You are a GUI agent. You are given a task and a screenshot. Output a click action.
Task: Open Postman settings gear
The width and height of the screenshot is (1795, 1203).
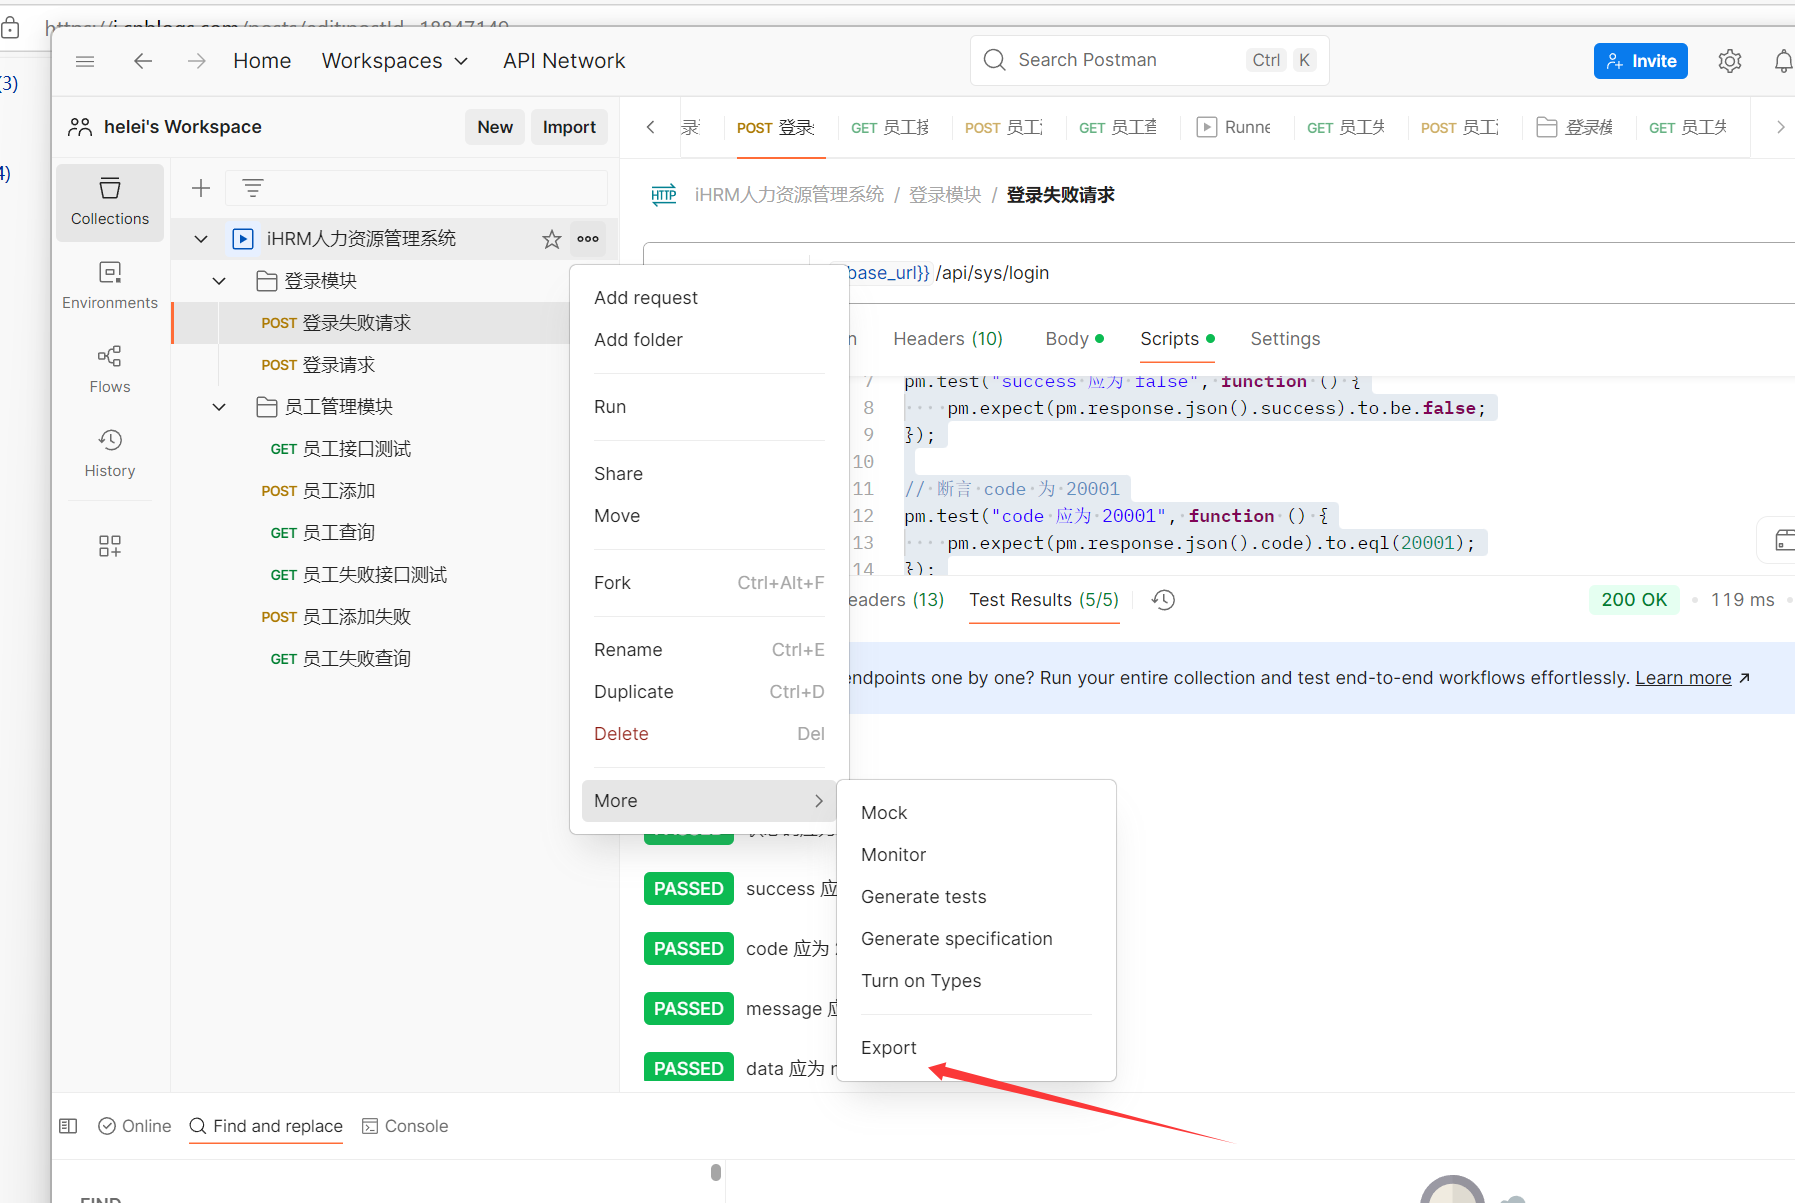(1730, 61)
